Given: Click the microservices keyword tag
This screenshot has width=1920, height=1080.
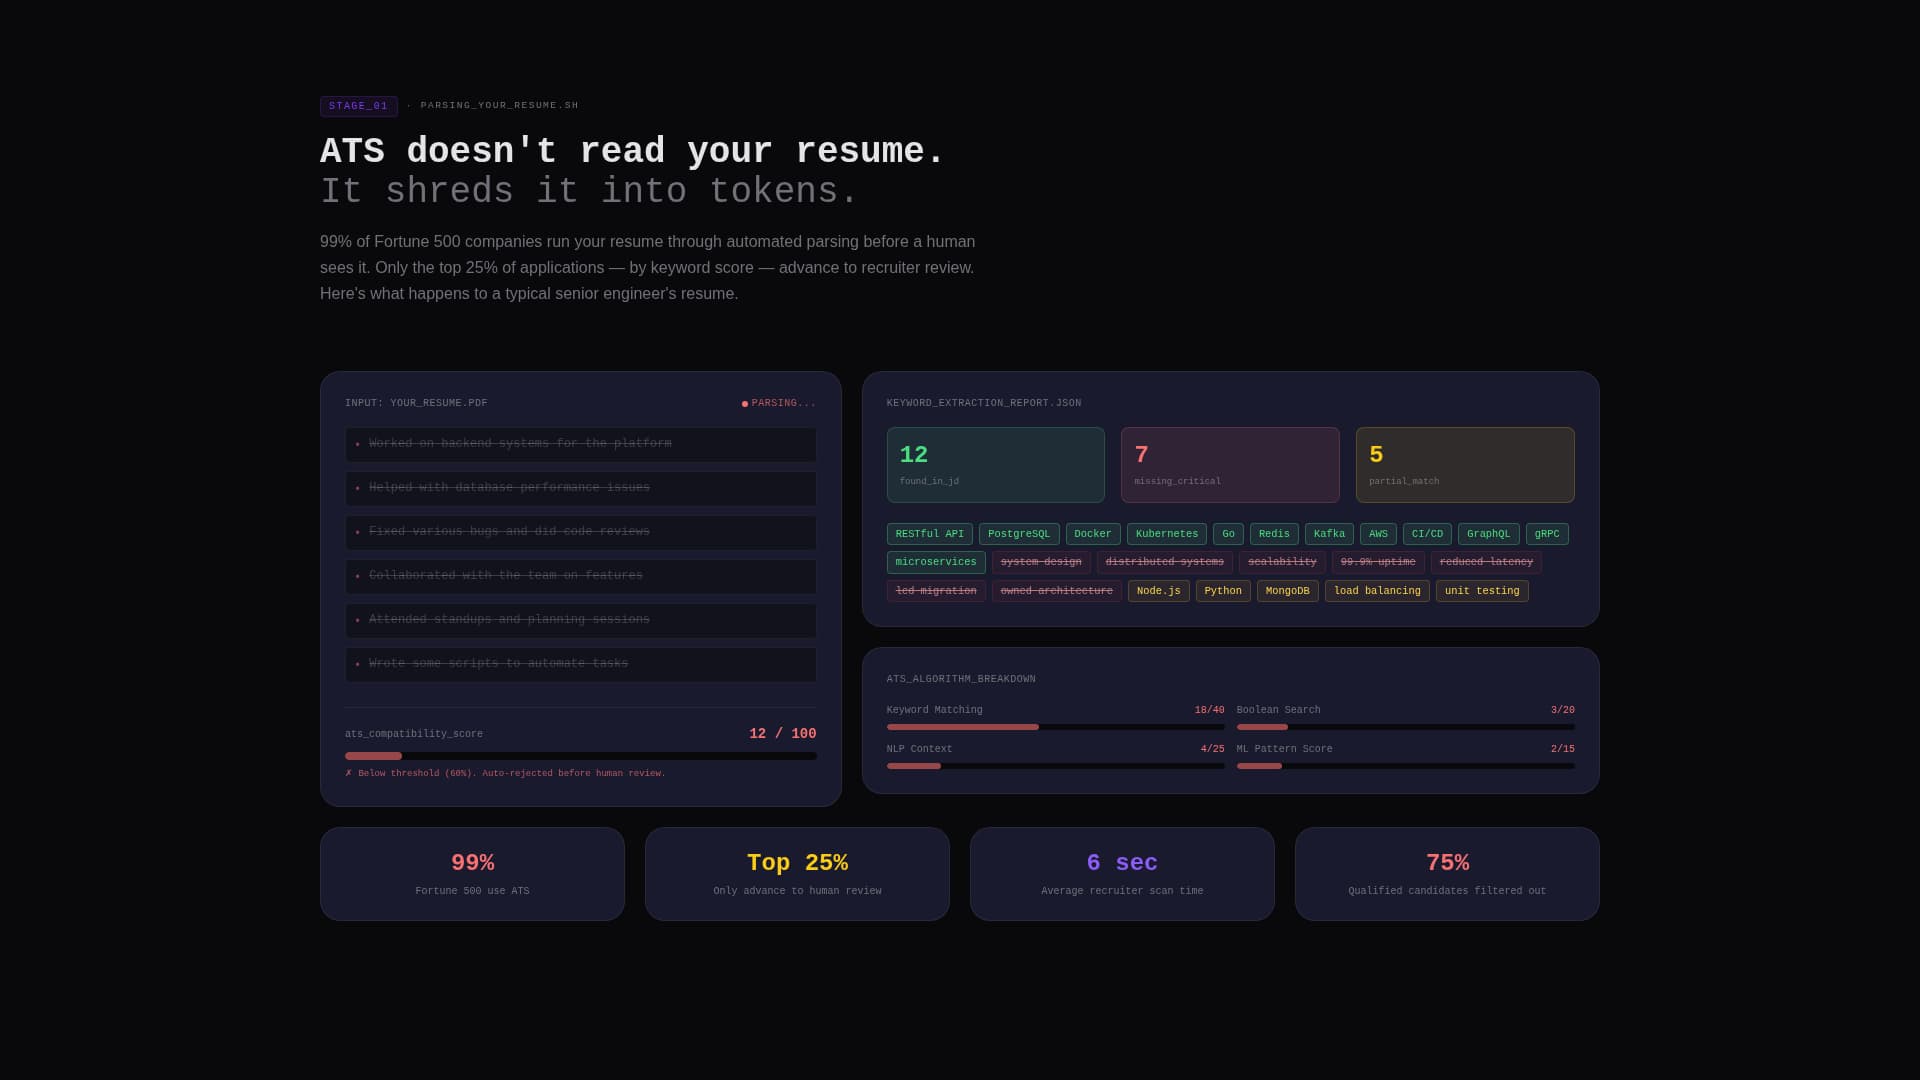Looking at the screenshot, I should point(936,562).
